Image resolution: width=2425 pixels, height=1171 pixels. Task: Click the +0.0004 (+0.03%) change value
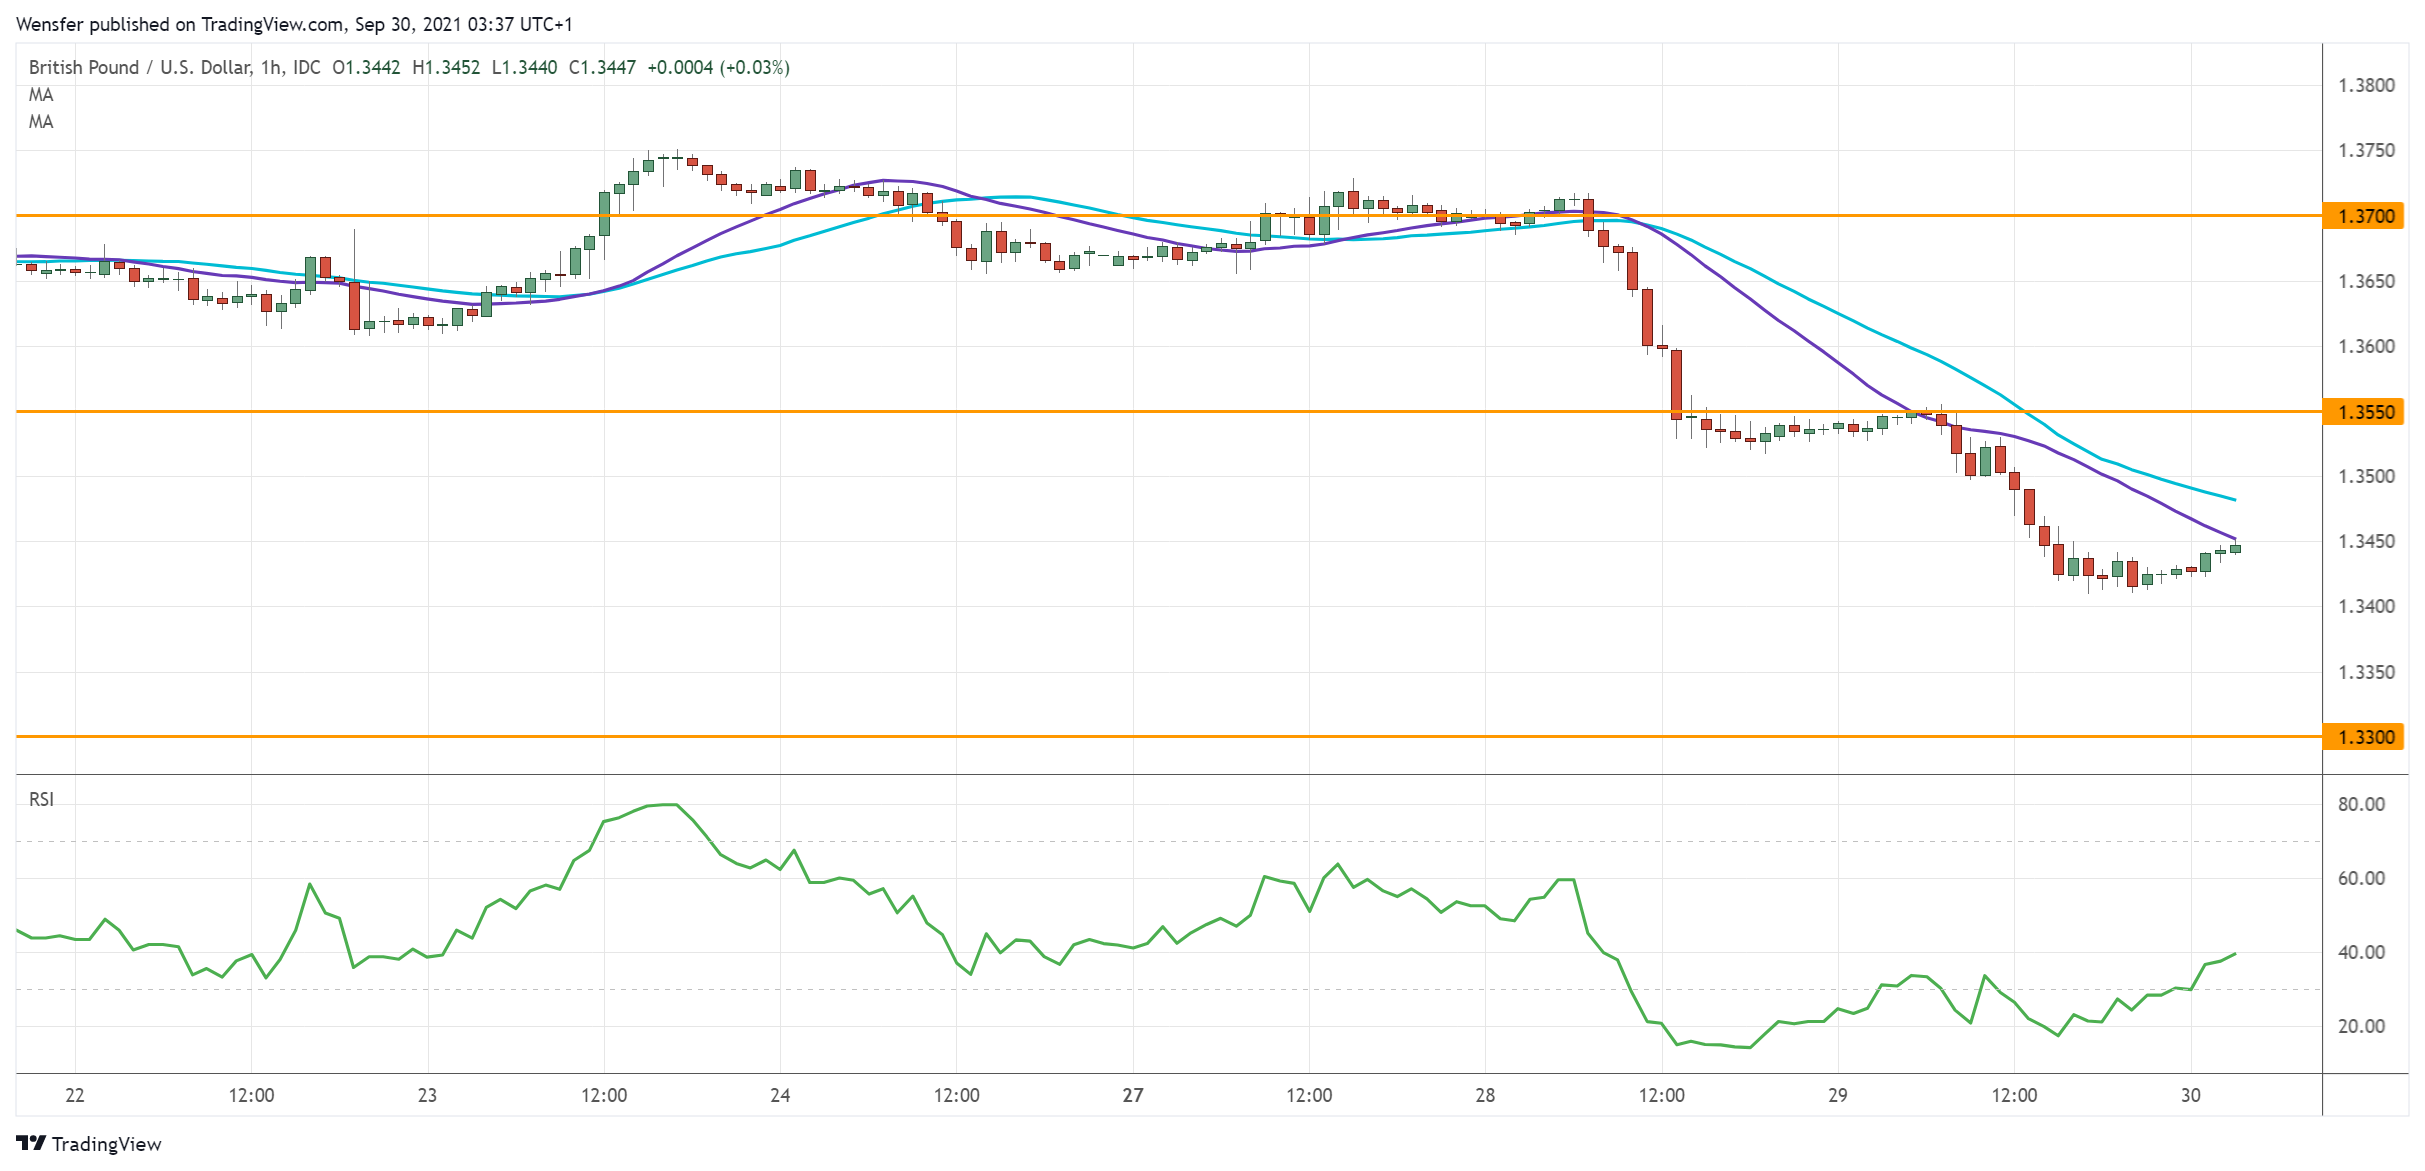[718, 67]
